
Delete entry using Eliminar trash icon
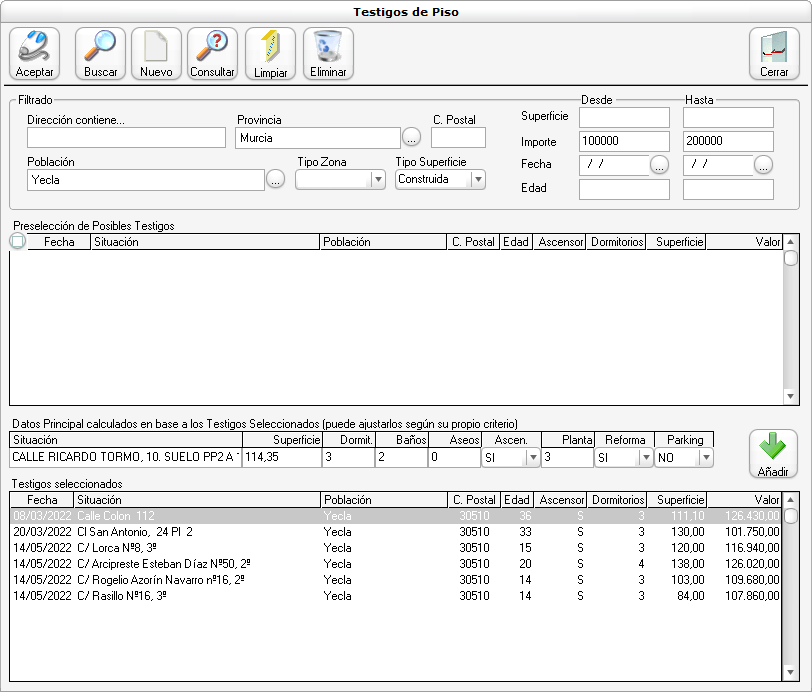click(328, 54)
